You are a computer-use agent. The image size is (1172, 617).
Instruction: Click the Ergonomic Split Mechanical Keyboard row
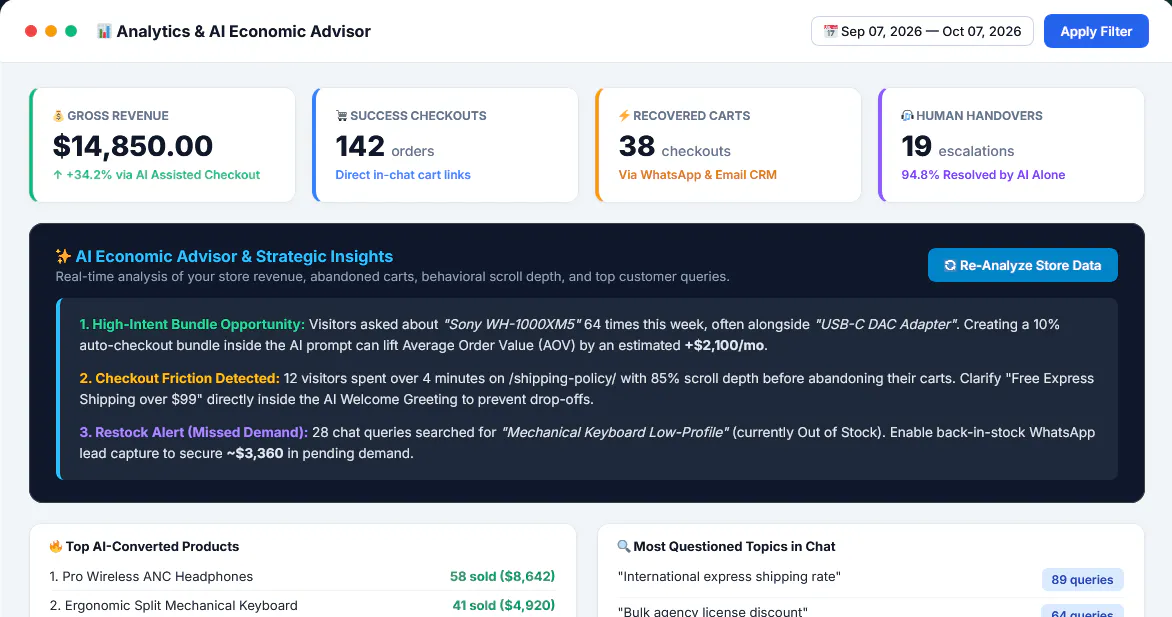pos(302,606)
